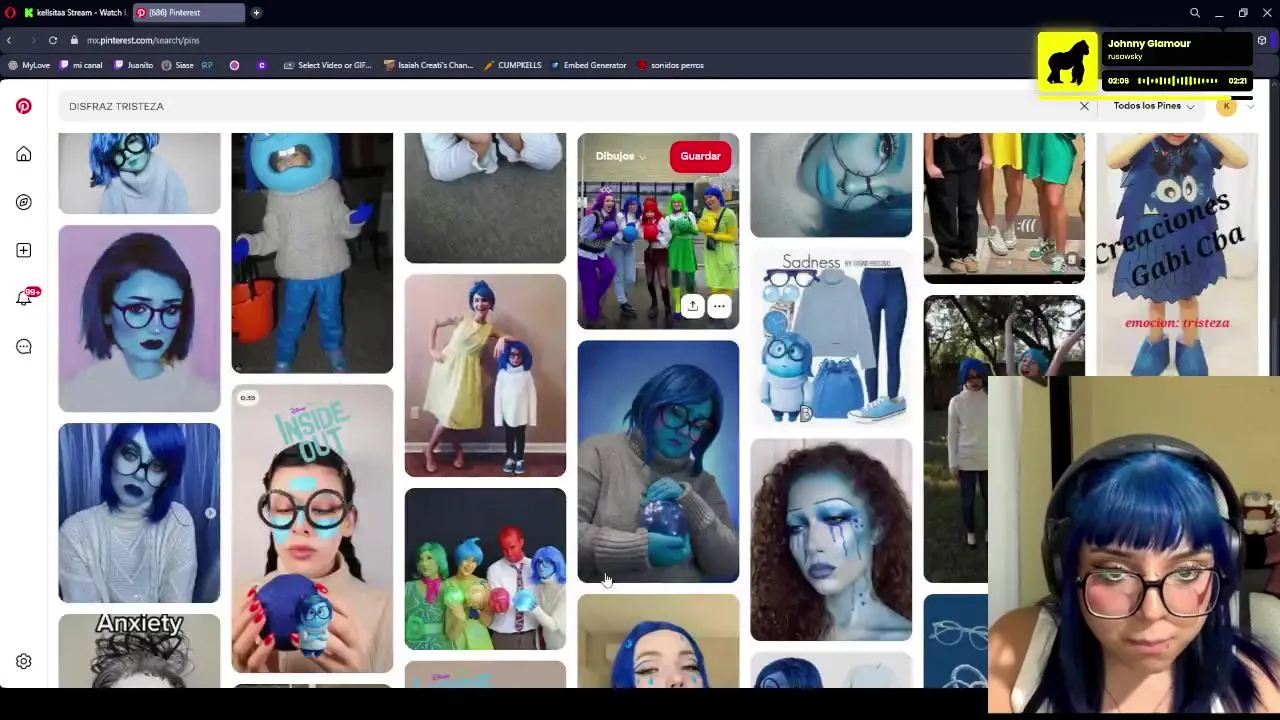Click the gorilla album art thumbnail
Screen dimensions: 1280x720
[1068, 61]
